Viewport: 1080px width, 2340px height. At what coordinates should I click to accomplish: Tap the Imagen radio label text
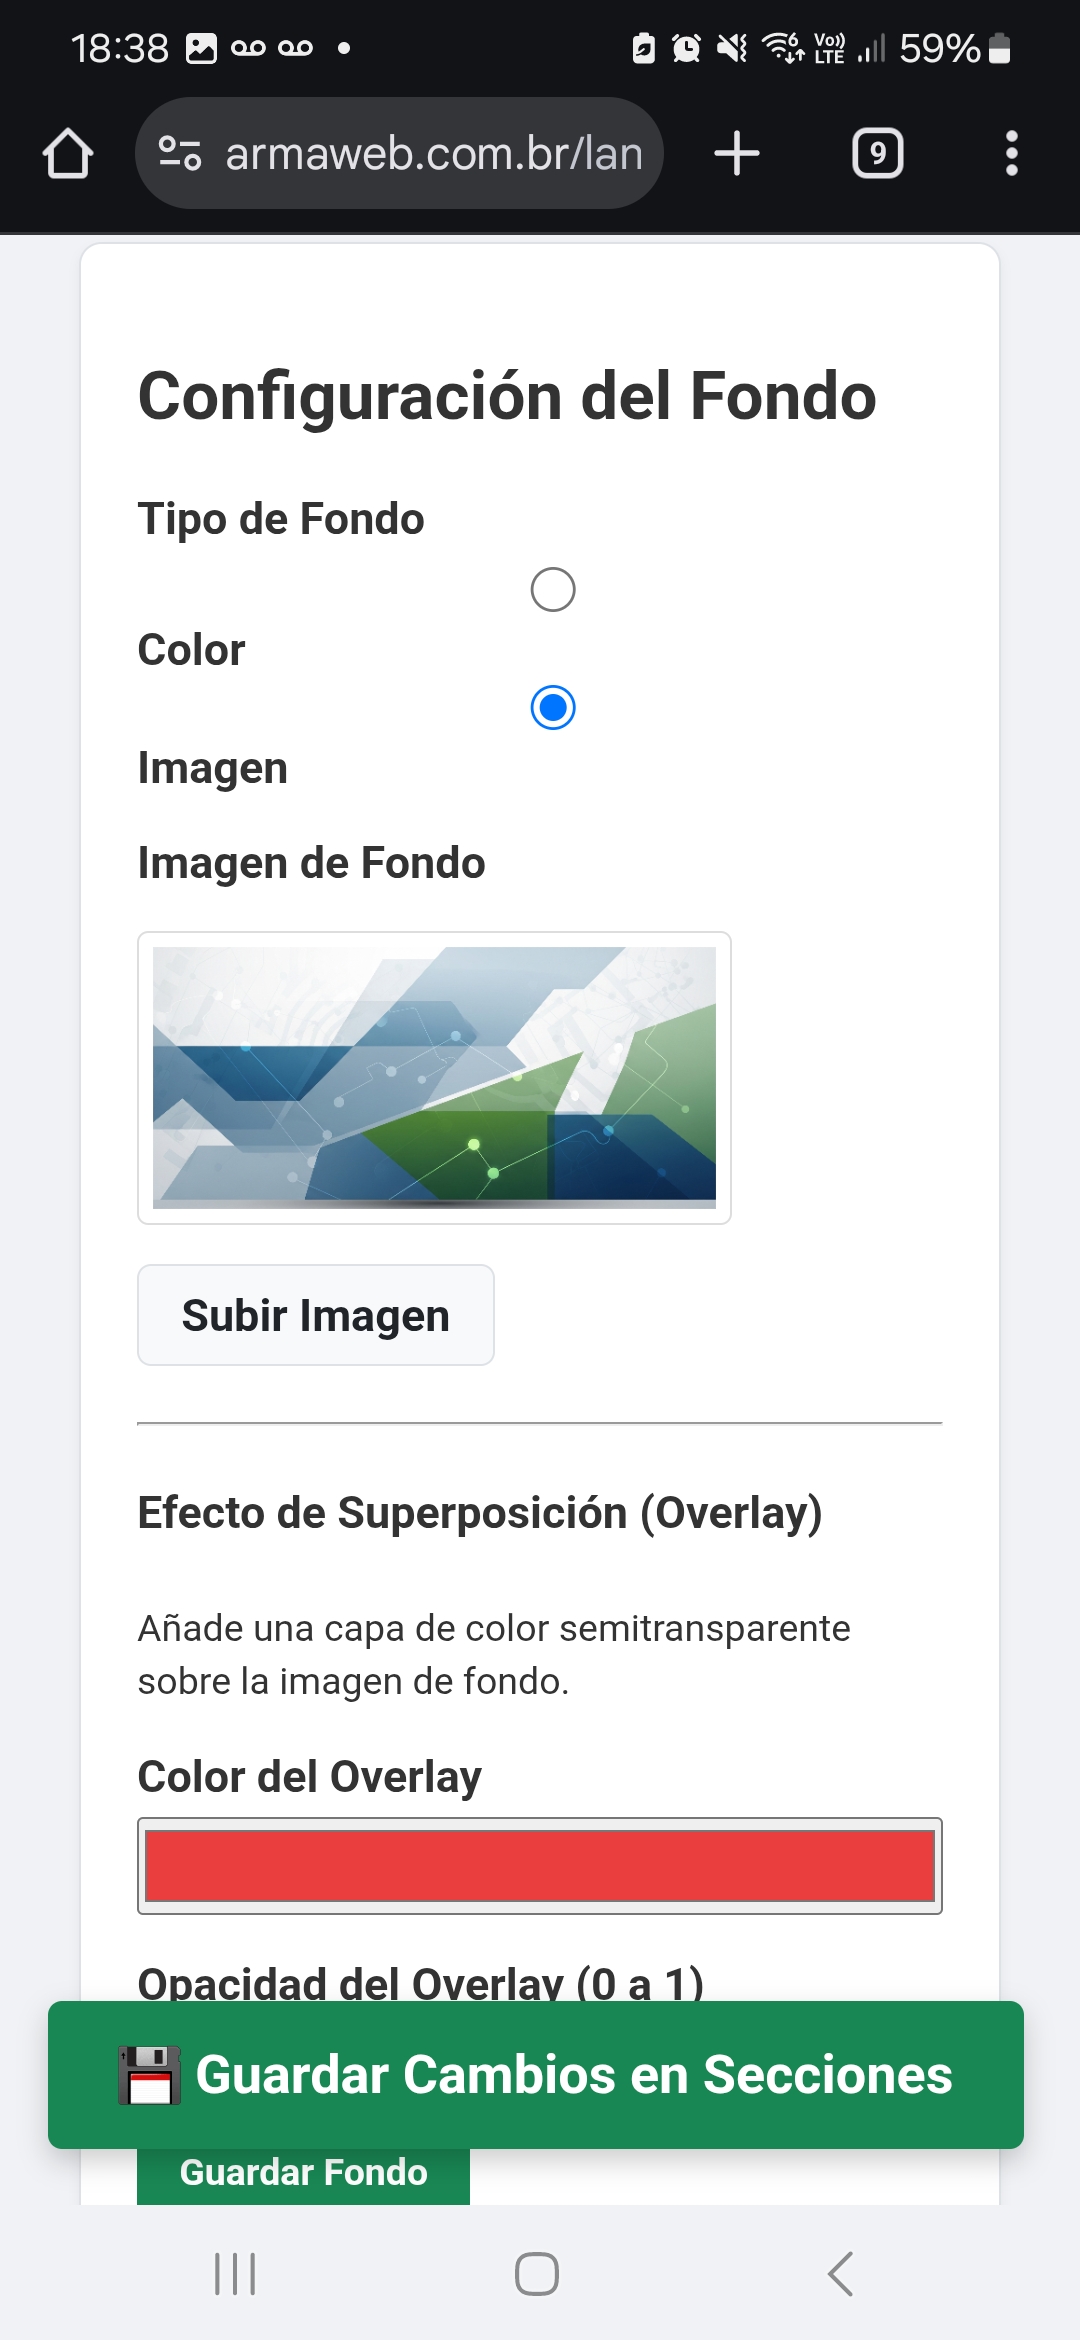pyautogui.click(x=212, y=768)
